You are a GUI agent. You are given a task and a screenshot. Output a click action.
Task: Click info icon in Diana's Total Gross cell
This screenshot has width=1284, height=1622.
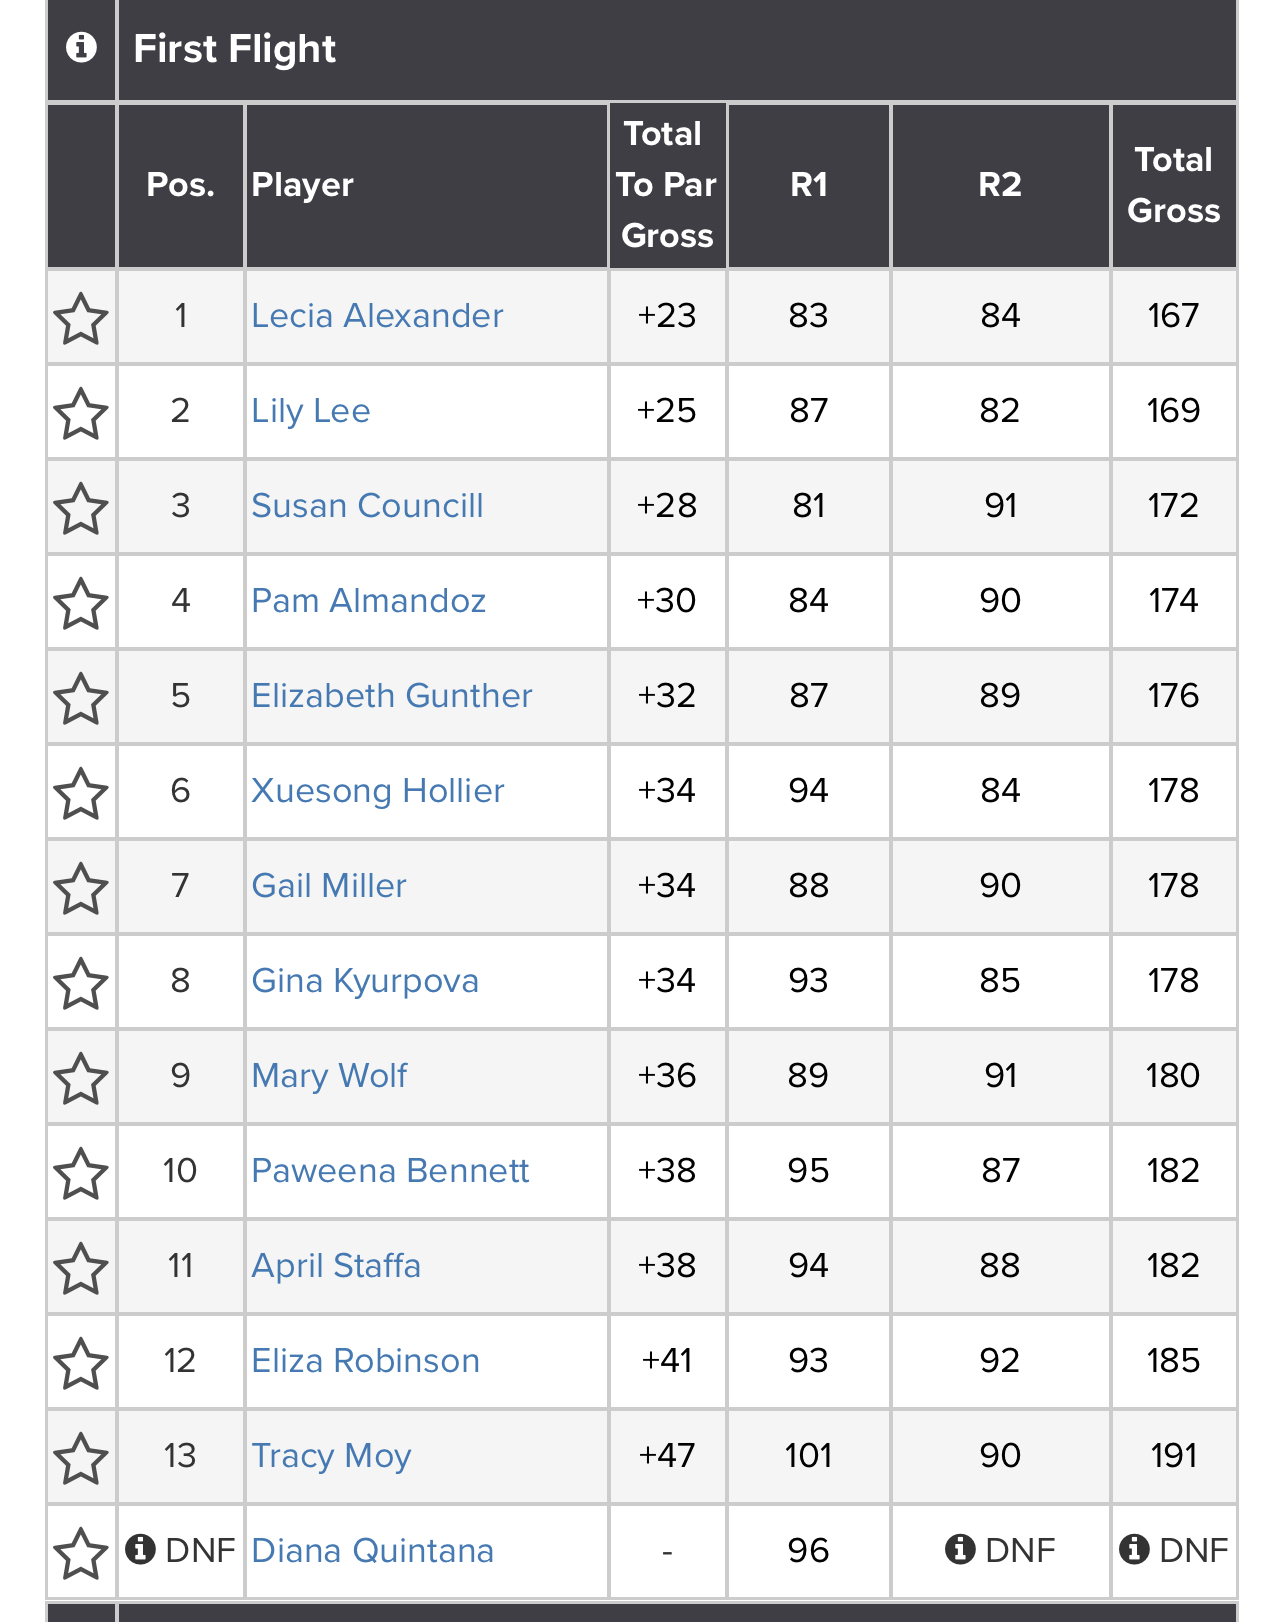[1134, 1549]
